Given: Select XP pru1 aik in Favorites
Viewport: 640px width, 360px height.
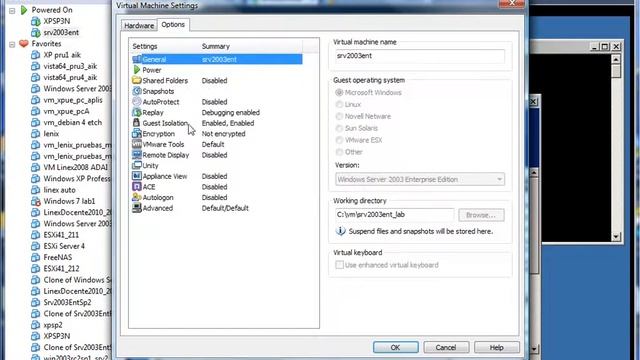Looking at the screenshot, I should (62, 55).
